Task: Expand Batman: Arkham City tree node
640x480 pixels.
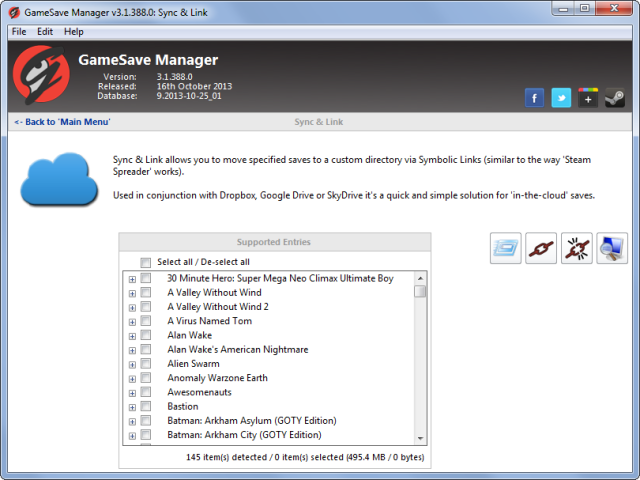Action: point(132,436)
